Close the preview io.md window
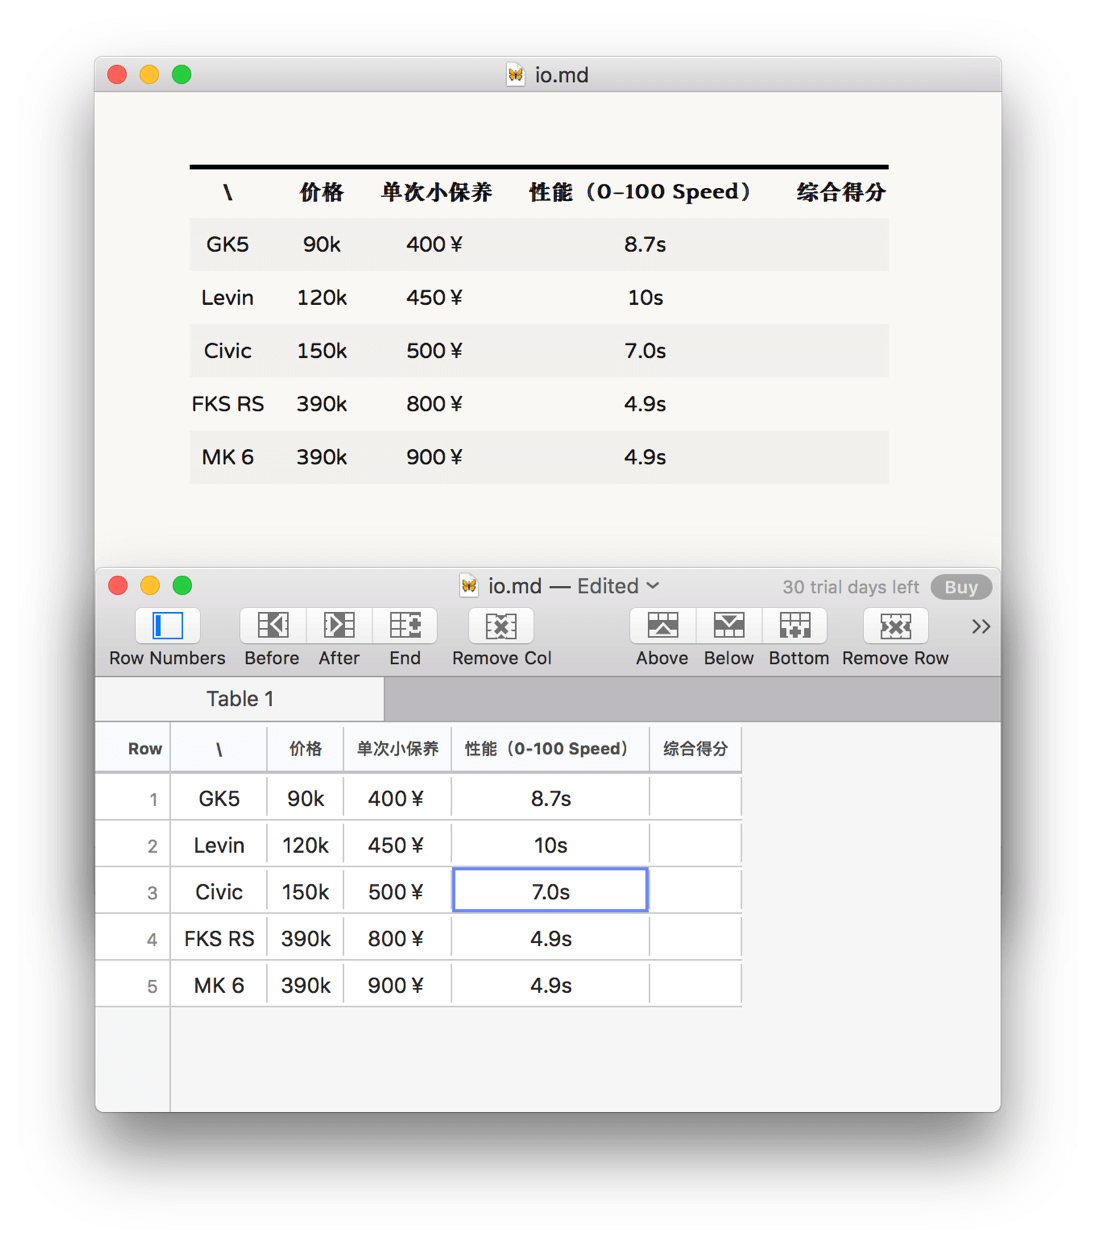This screenshot has height=1246, width=1096. coord(117,75)
